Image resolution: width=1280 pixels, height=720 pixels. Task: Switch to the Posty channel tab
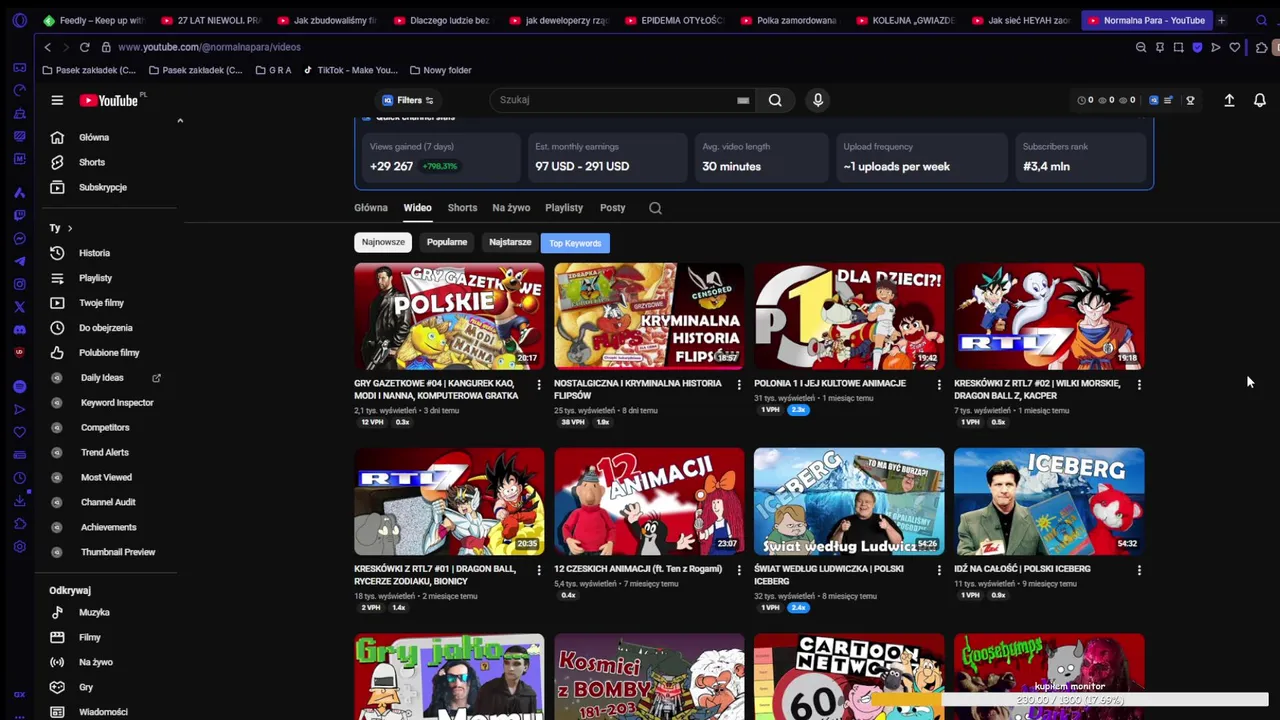tap(612, 208)
